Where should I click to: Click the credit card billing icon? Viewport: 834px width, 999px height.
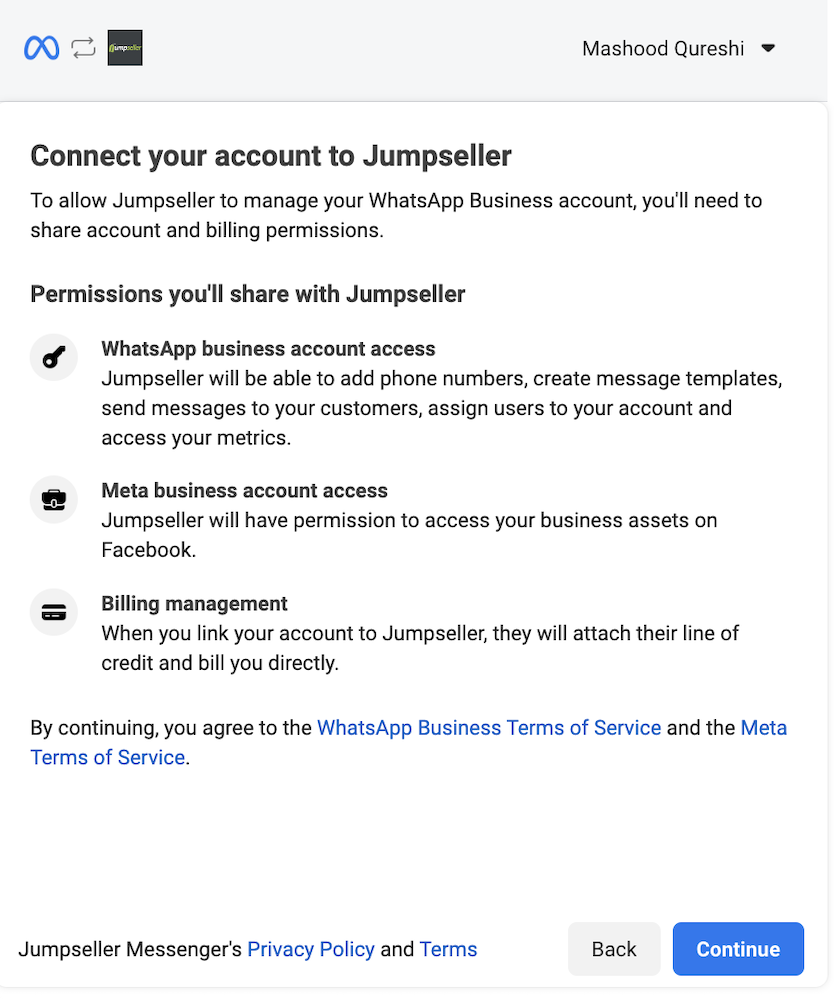(x=54, y=612)
